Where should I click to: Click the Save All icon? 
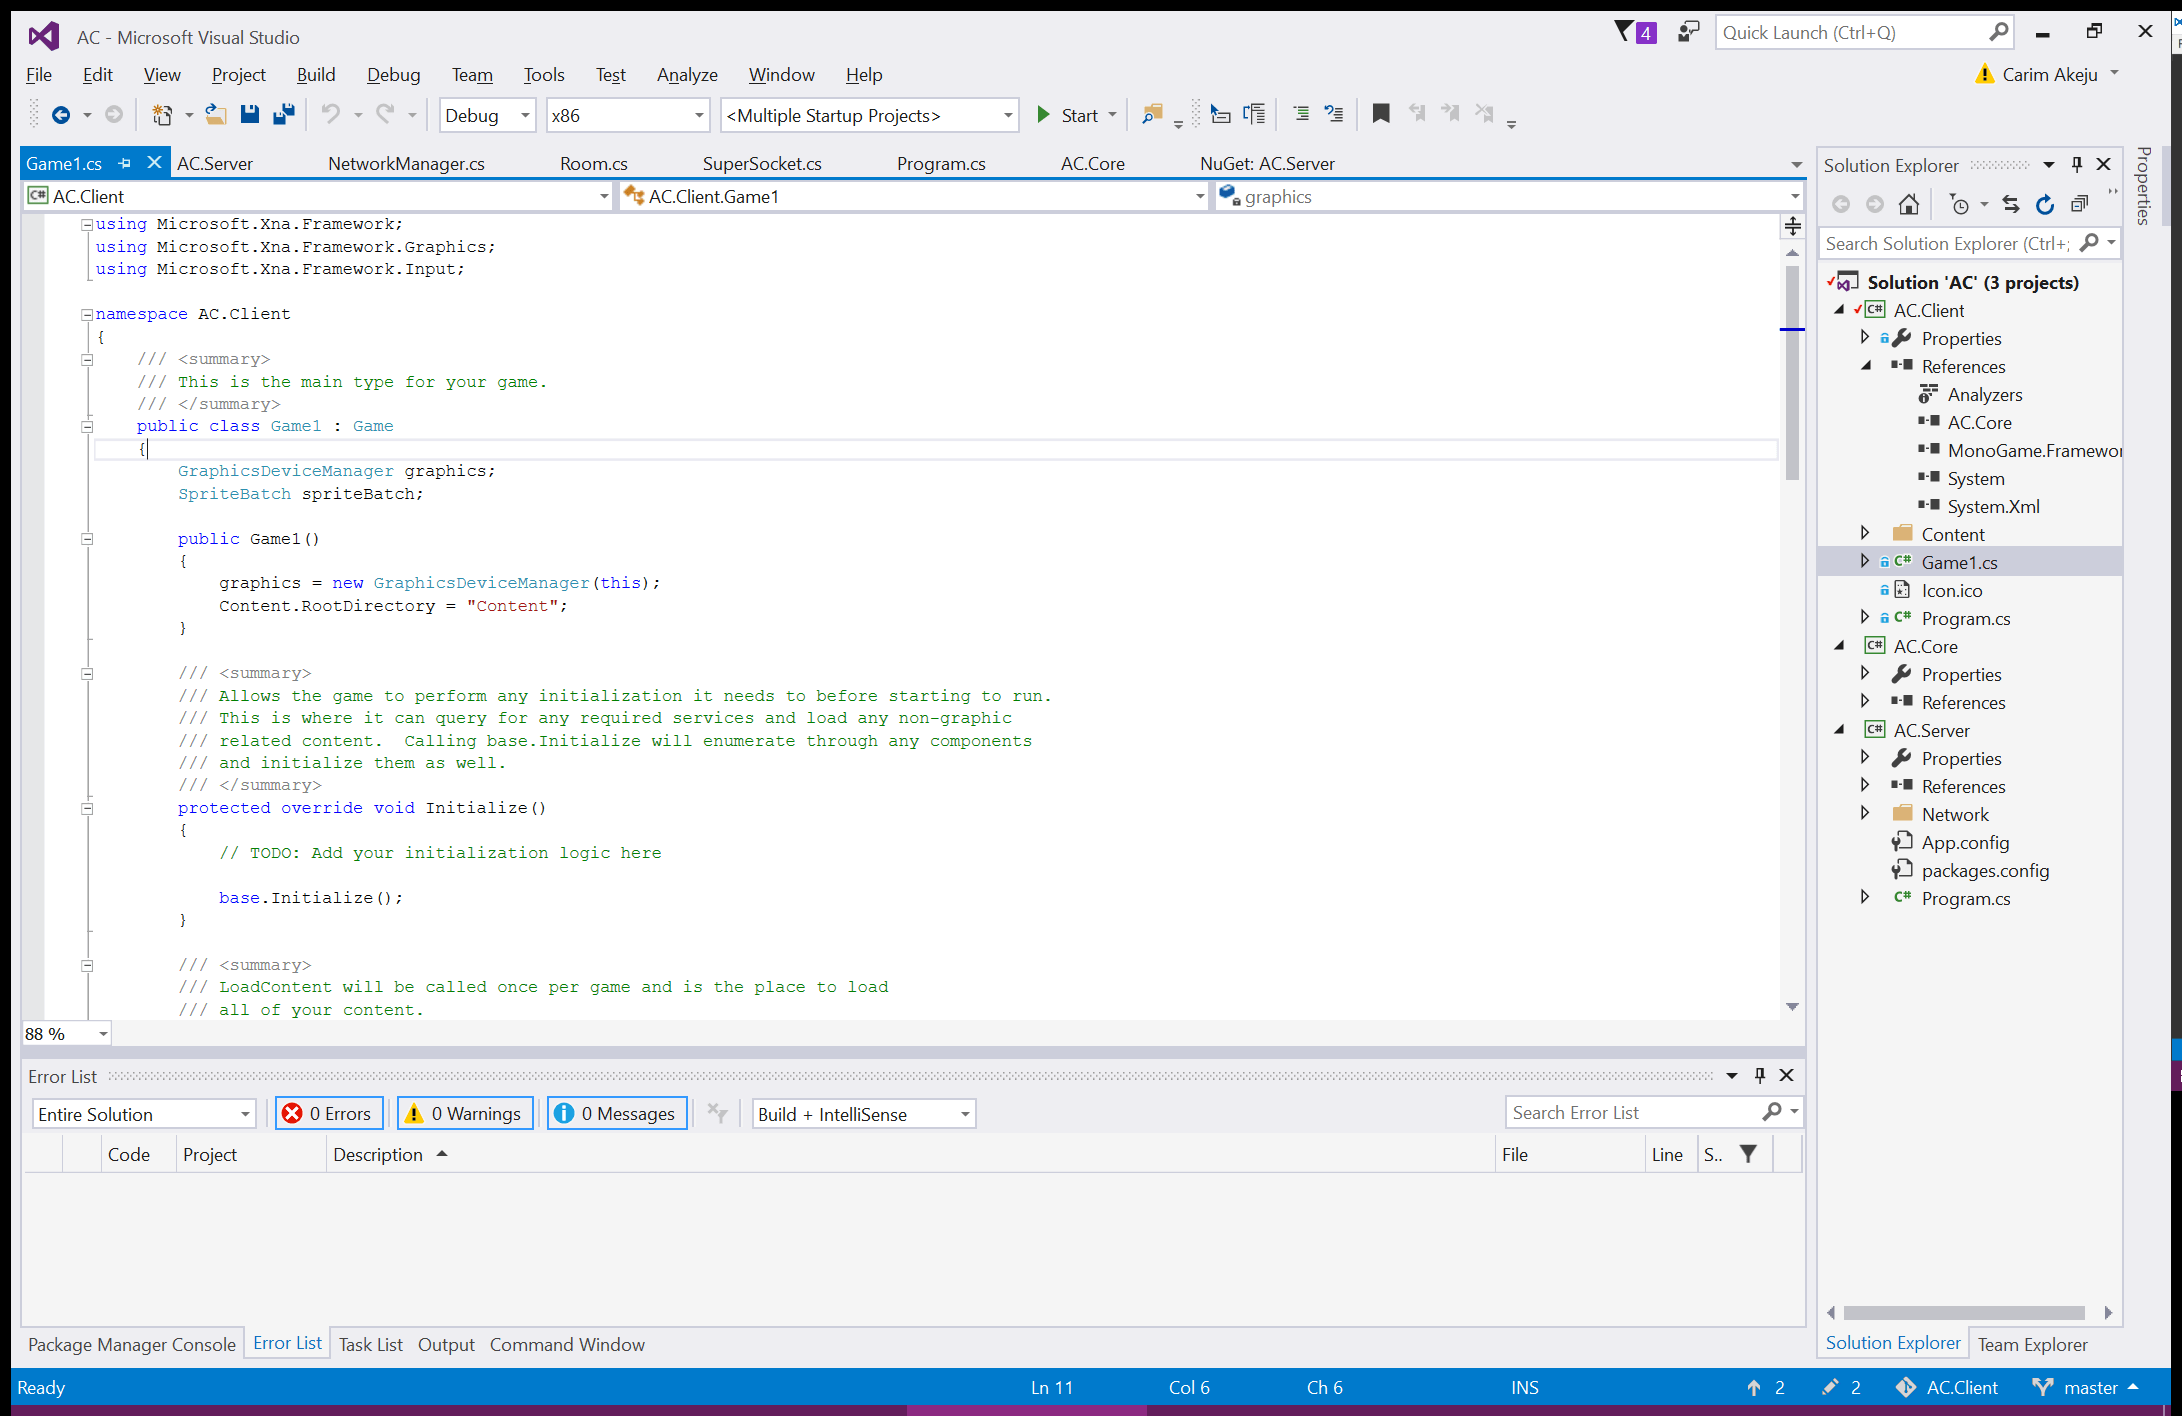[x=284, y=115]
